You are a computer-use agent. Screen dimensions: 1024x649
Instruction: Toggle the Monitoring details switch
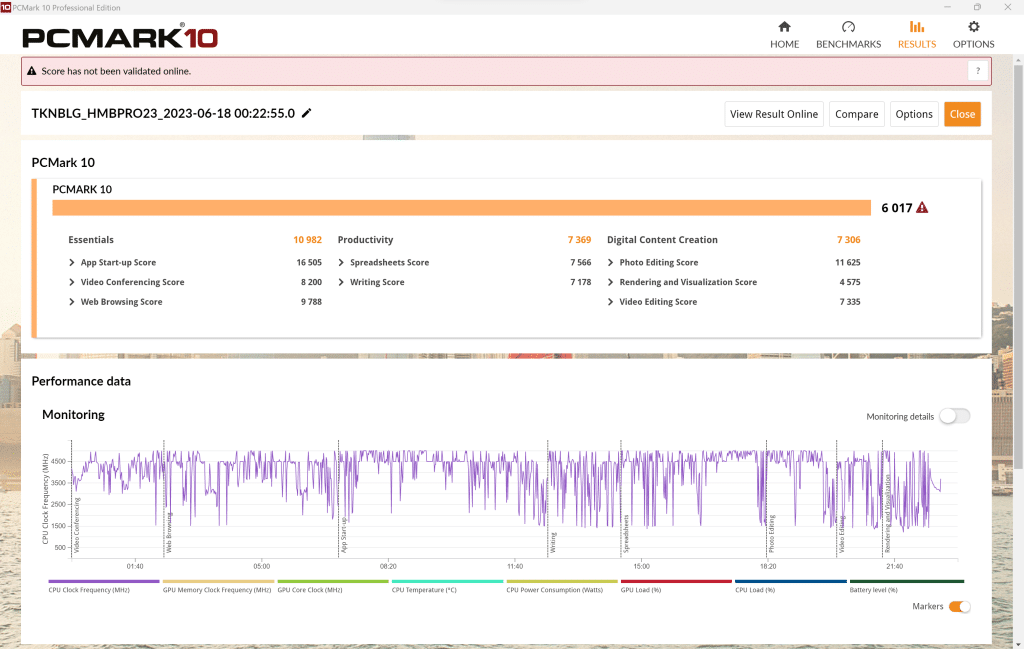955,416
